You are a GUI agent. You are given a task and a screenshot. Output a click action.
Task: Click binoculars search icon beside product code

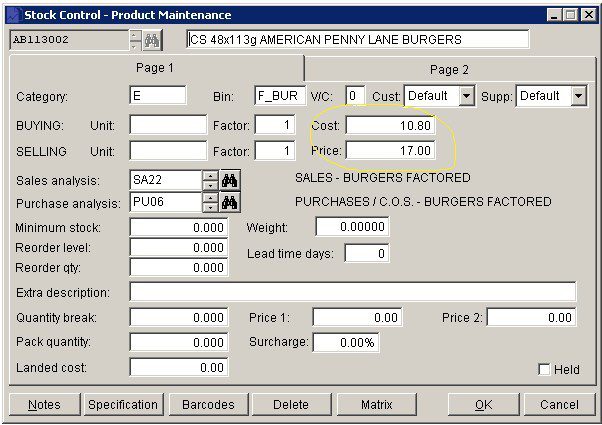[x=152, y=40]
